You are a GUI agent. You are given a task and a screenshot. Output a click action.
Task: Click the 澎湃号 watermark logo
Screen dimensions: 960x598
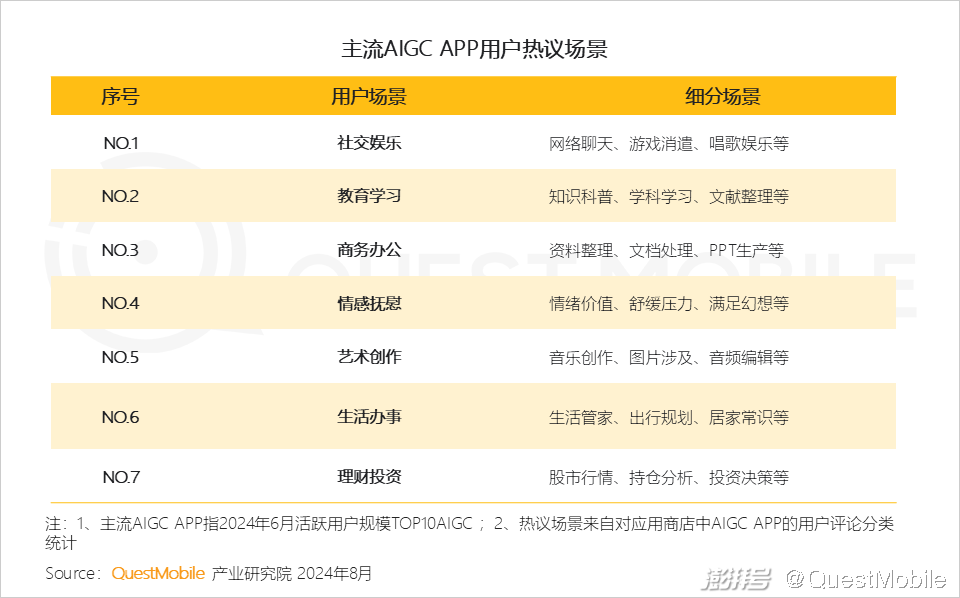[x=738, y=578]
